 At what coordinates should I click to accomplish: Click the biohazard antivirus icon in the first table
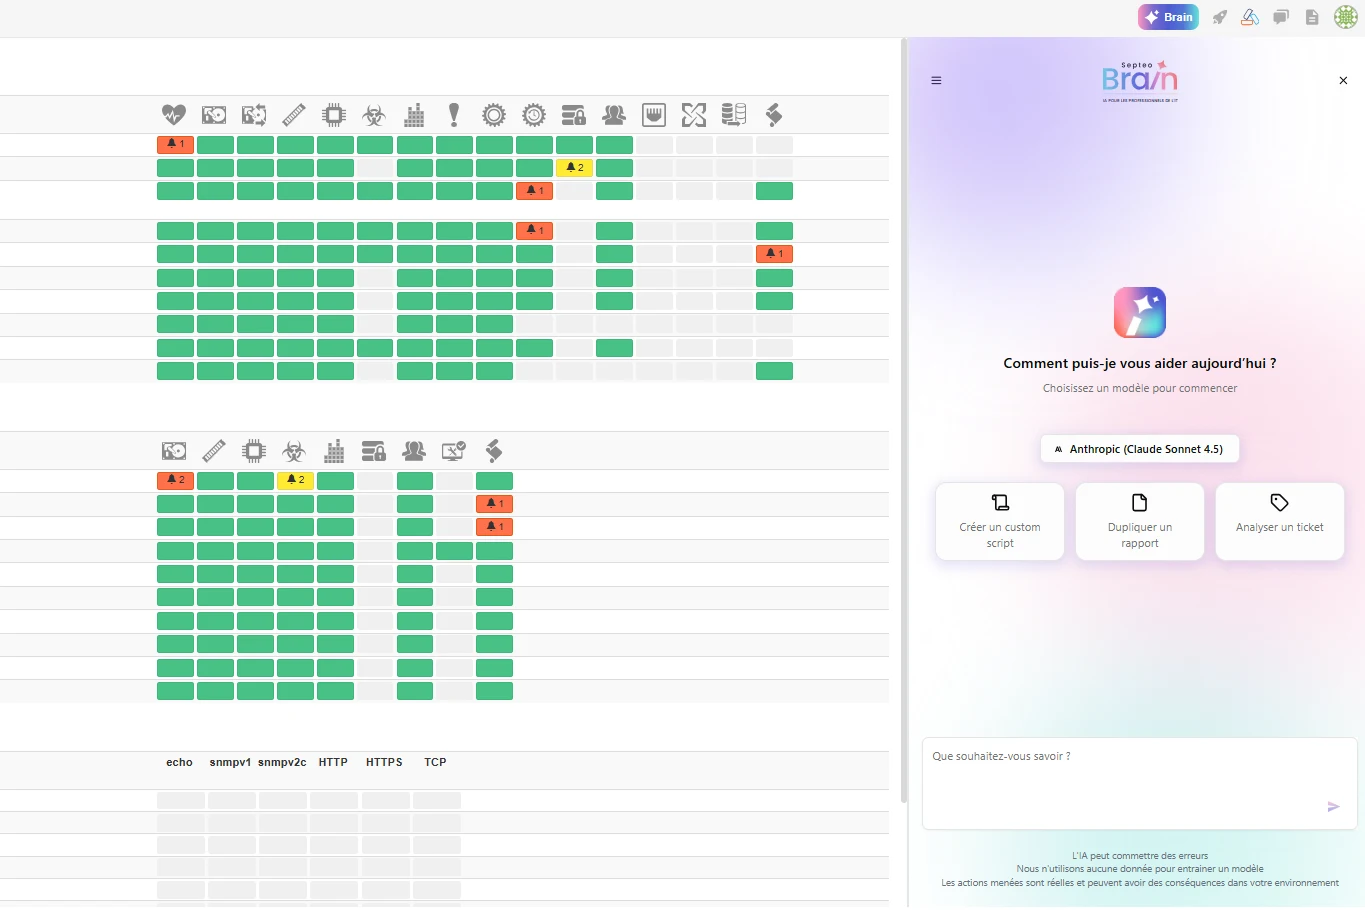[x=374, y=115]
